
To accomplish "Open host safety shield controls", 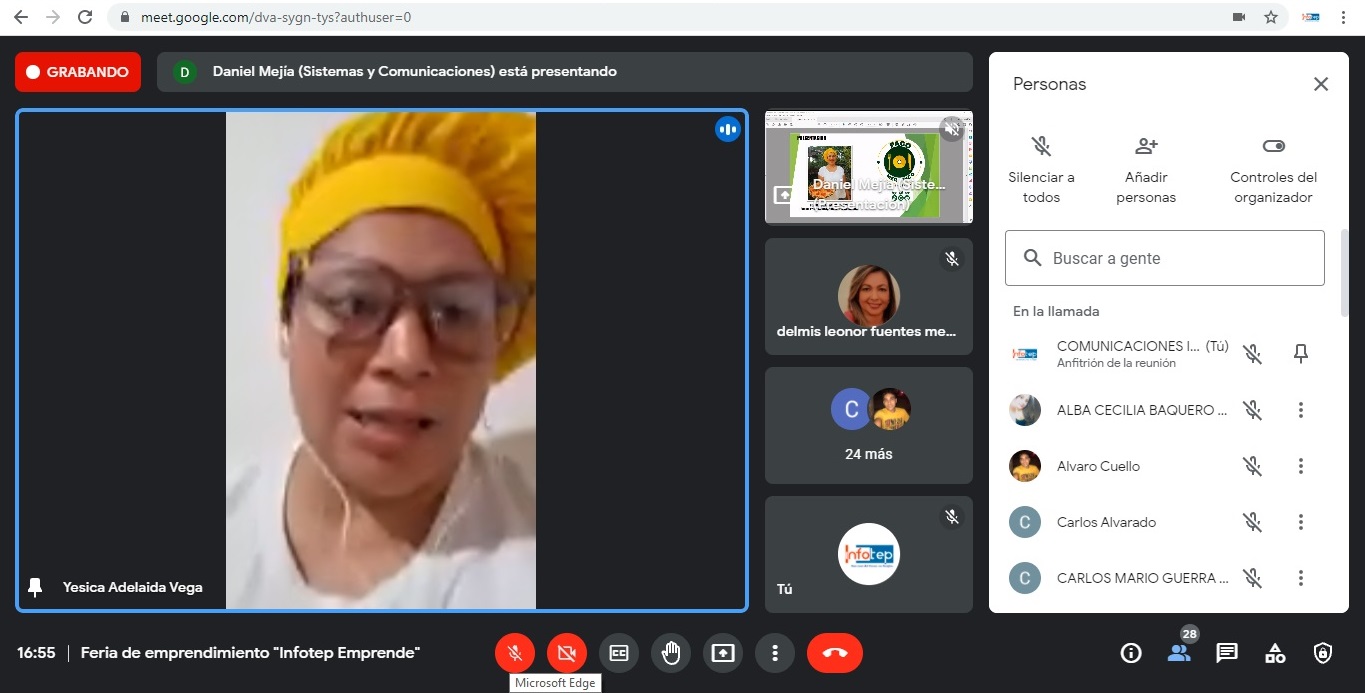I will [1323, 653].
